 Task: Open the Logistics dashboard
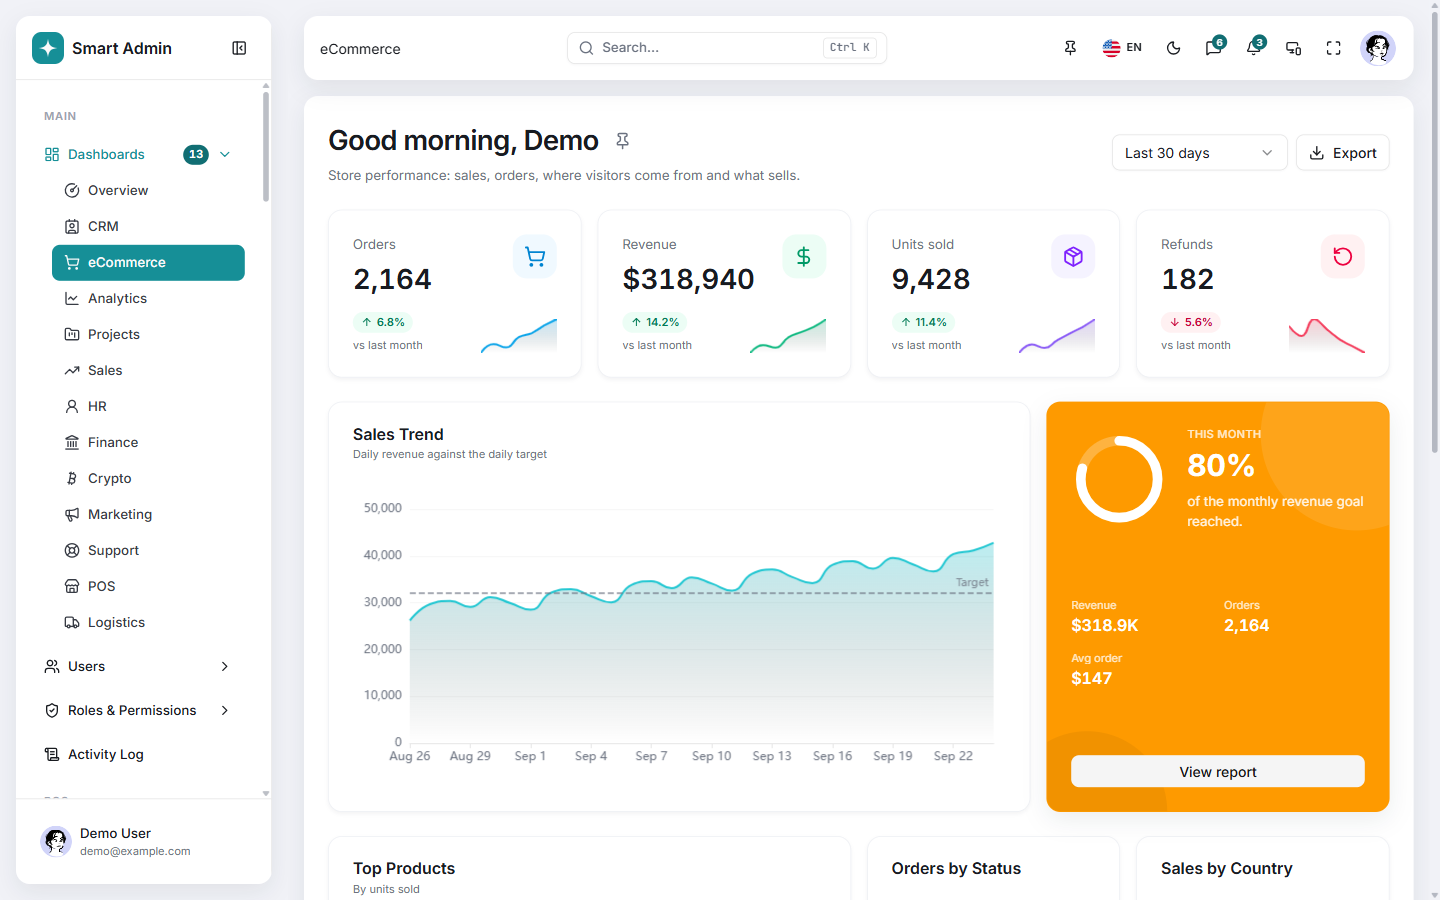pos(148,622)
